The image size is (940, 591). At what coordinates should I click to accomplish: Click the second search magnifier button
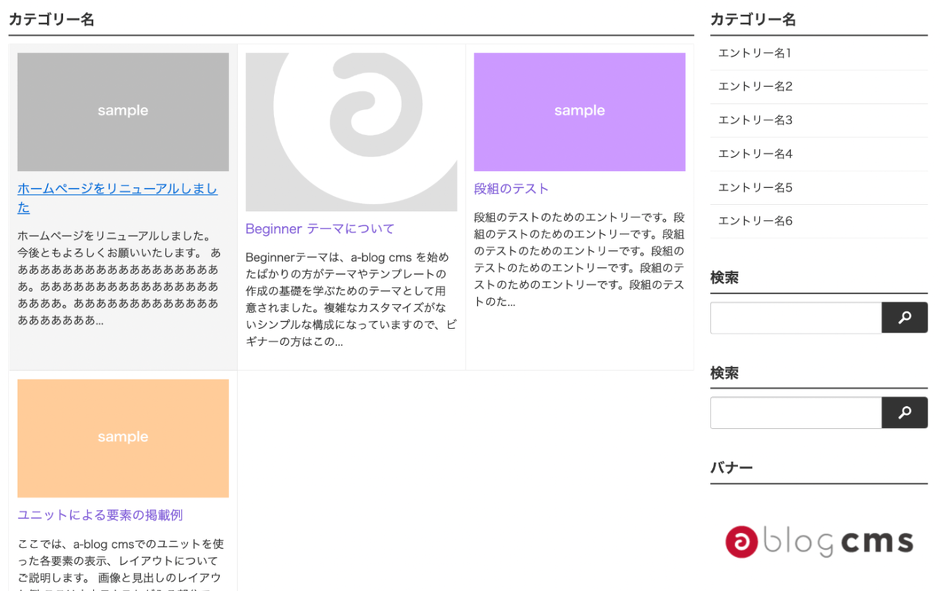click(904, 413)
